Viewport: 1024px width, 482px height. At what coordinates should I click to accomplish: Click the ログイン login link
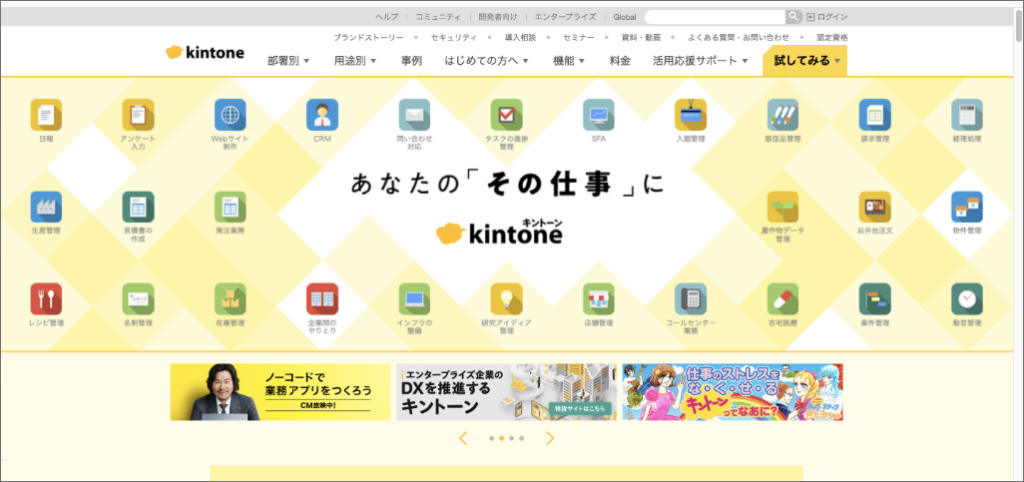coord(827,17)
